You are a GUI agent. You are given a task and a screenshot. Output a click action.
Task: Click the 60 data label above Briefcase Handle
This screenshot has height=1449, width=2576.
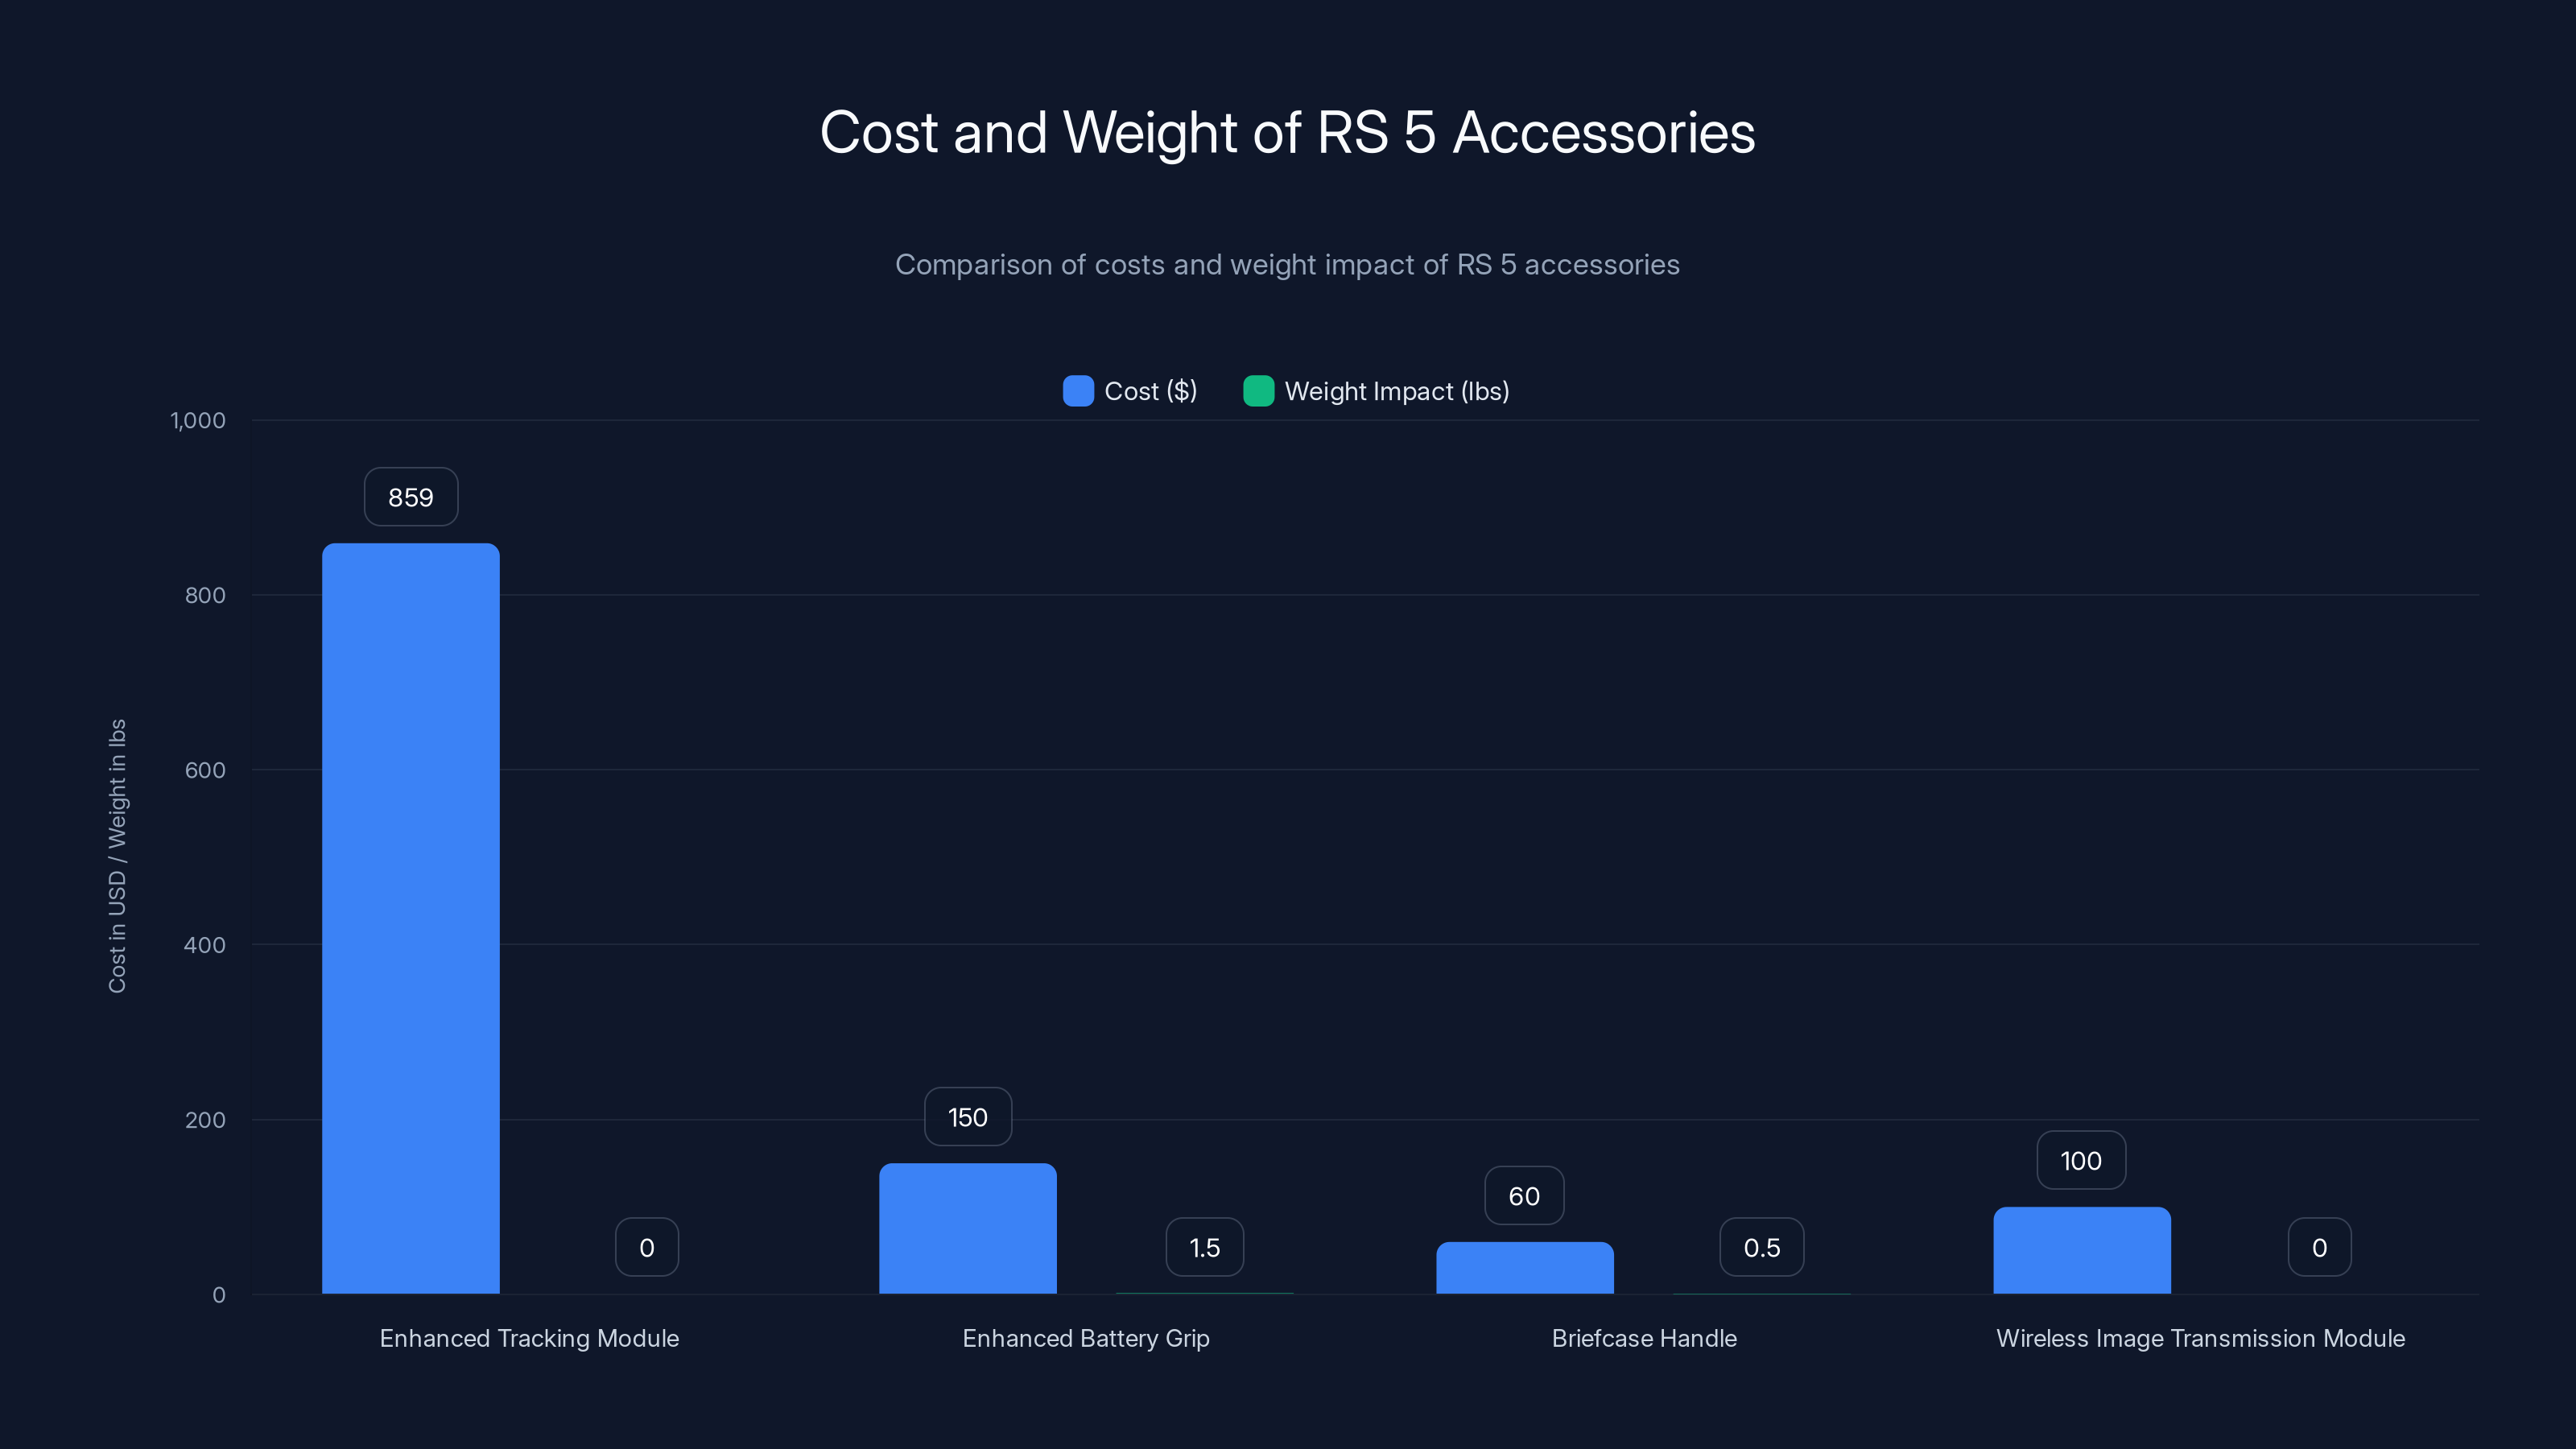(x=1523, y=1194)
